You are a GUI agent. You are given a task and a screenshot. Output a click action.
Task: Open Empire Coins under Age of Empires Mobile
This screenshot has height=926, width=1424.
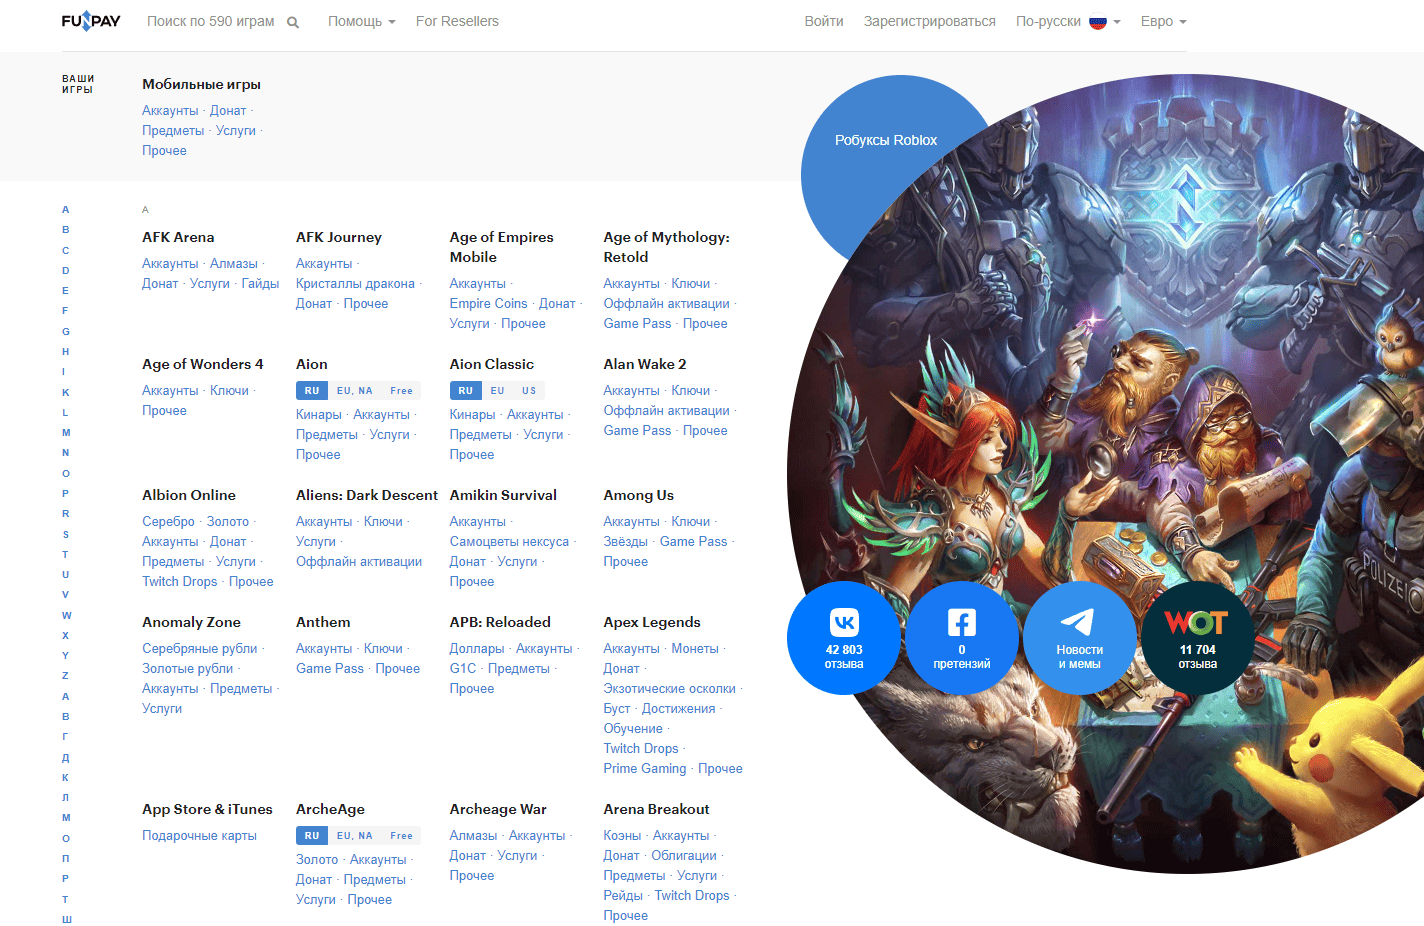click(x=488, y=304)
